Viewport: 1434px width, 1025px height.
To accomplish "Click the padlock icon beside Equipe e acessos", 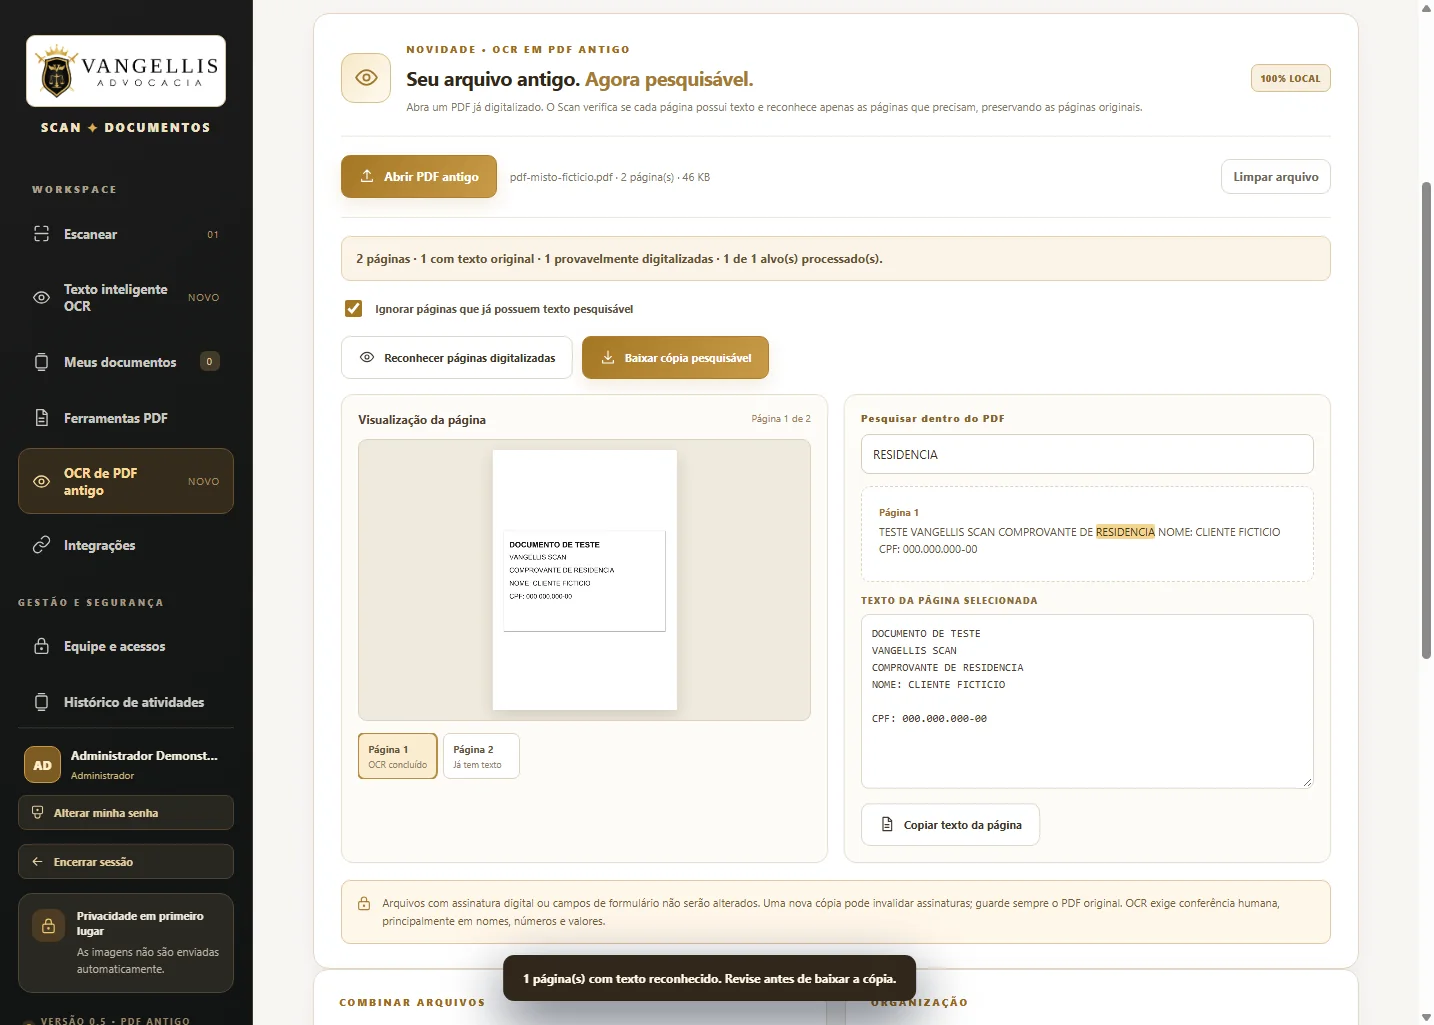I will 41,646.
